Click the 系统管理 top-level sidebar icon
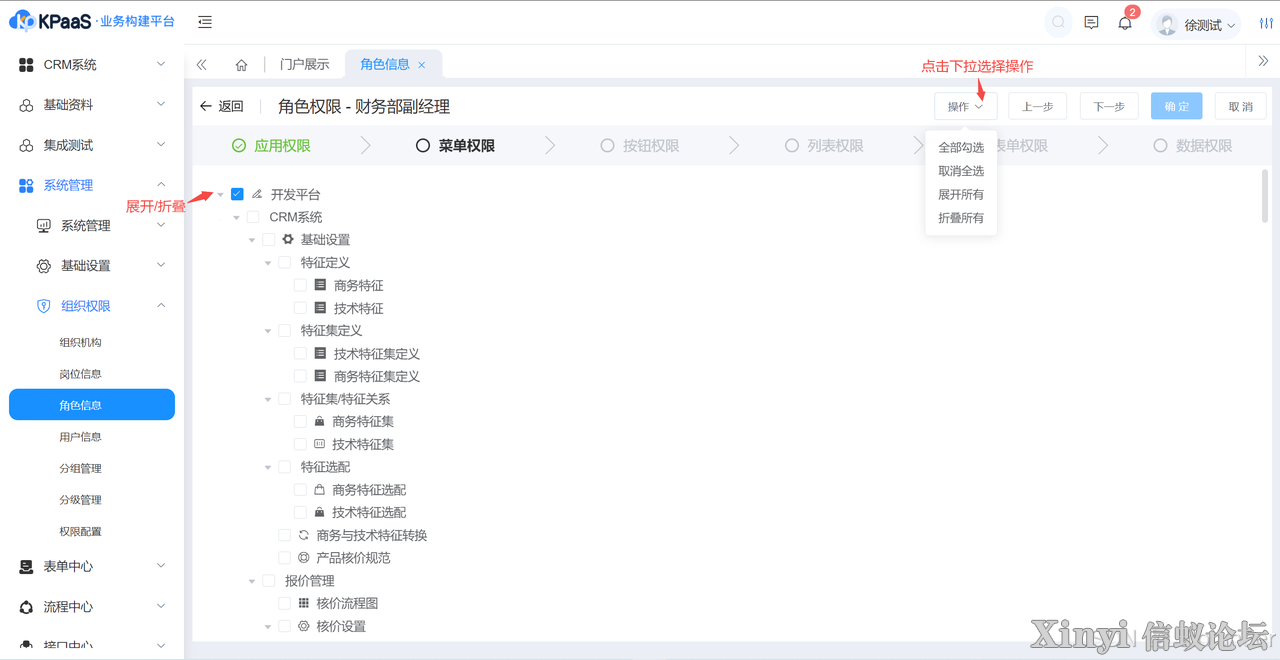 (27, 186)
